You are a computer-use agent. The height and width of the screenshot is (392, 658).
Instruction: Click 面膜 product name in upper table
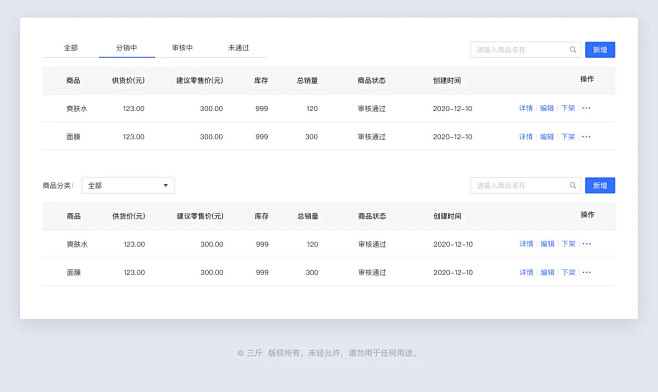click(x=73, y=136)
